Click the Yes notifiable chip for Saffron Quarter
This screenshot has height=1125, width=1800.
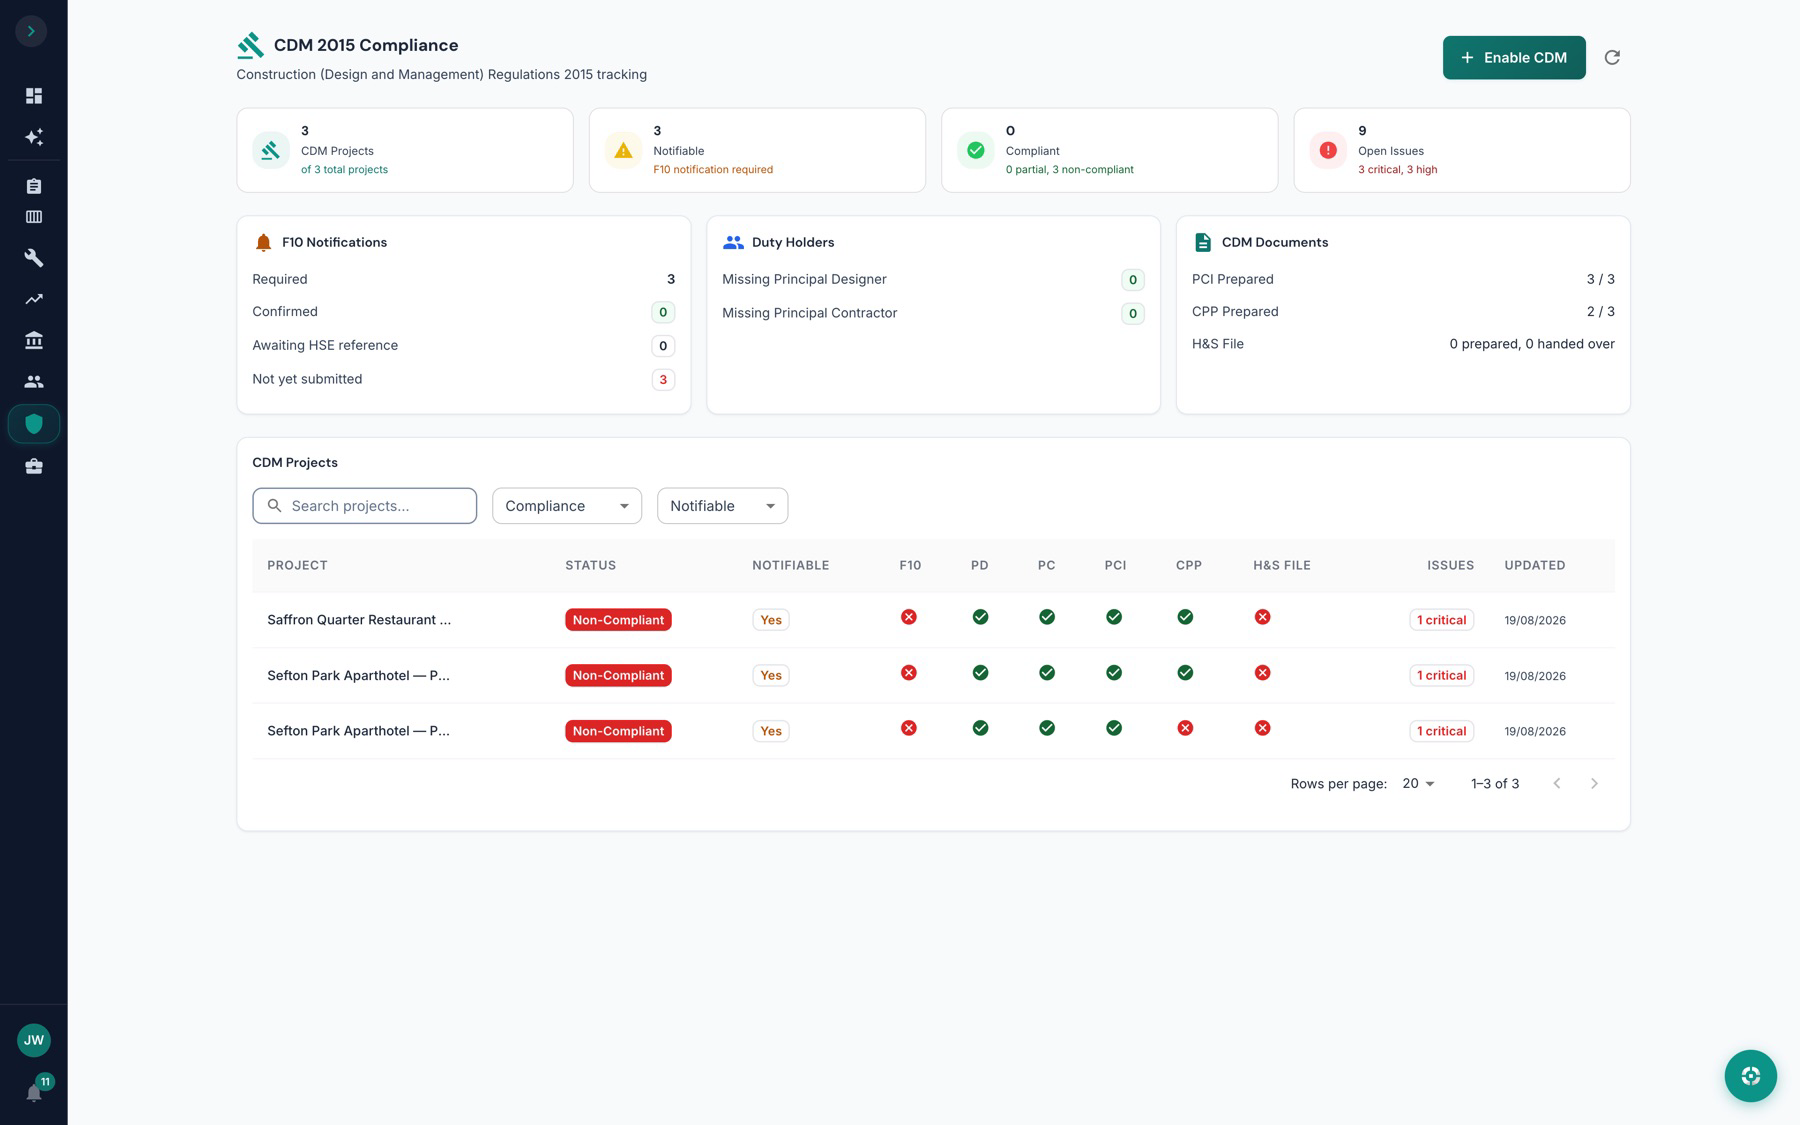[771, 620]
